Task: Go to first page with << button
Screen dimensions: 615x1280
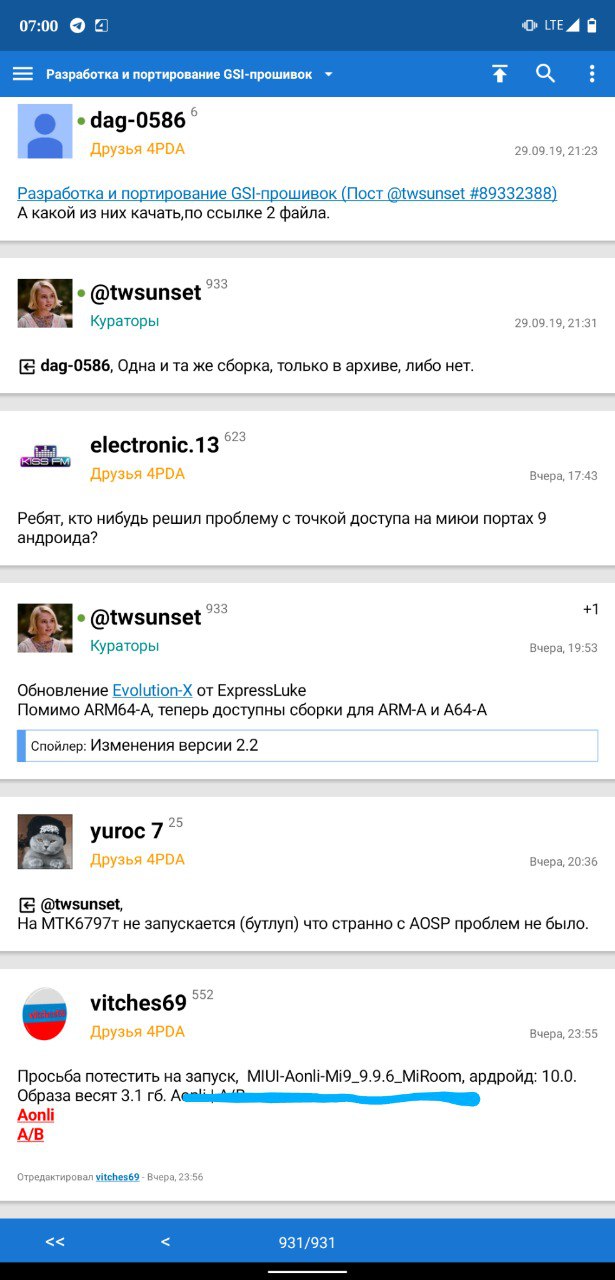Action: 55,1243
